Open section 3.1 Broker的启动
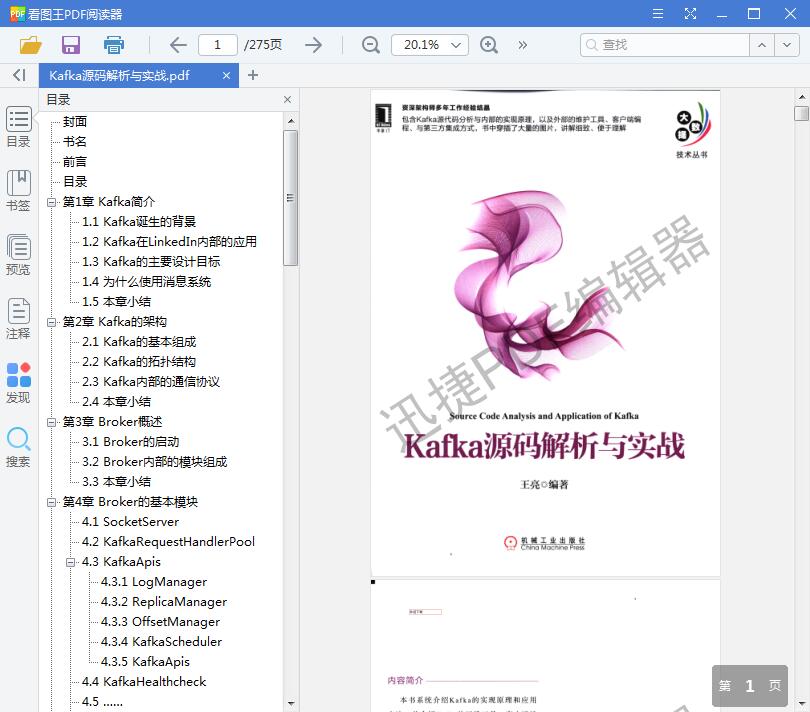The width and height of the screenshot is (810, 712). (130, 442)
